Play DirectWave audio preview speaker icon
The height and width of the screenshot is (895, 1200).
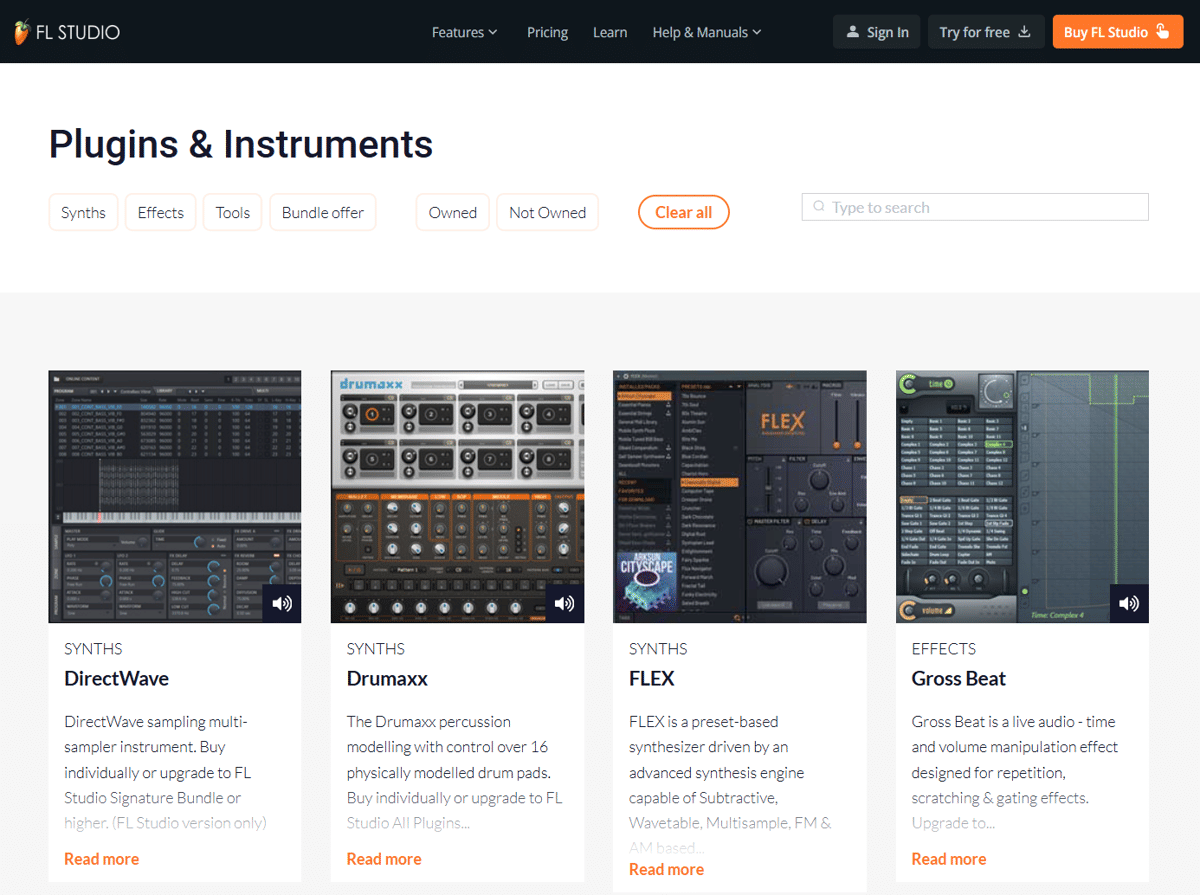282,603
